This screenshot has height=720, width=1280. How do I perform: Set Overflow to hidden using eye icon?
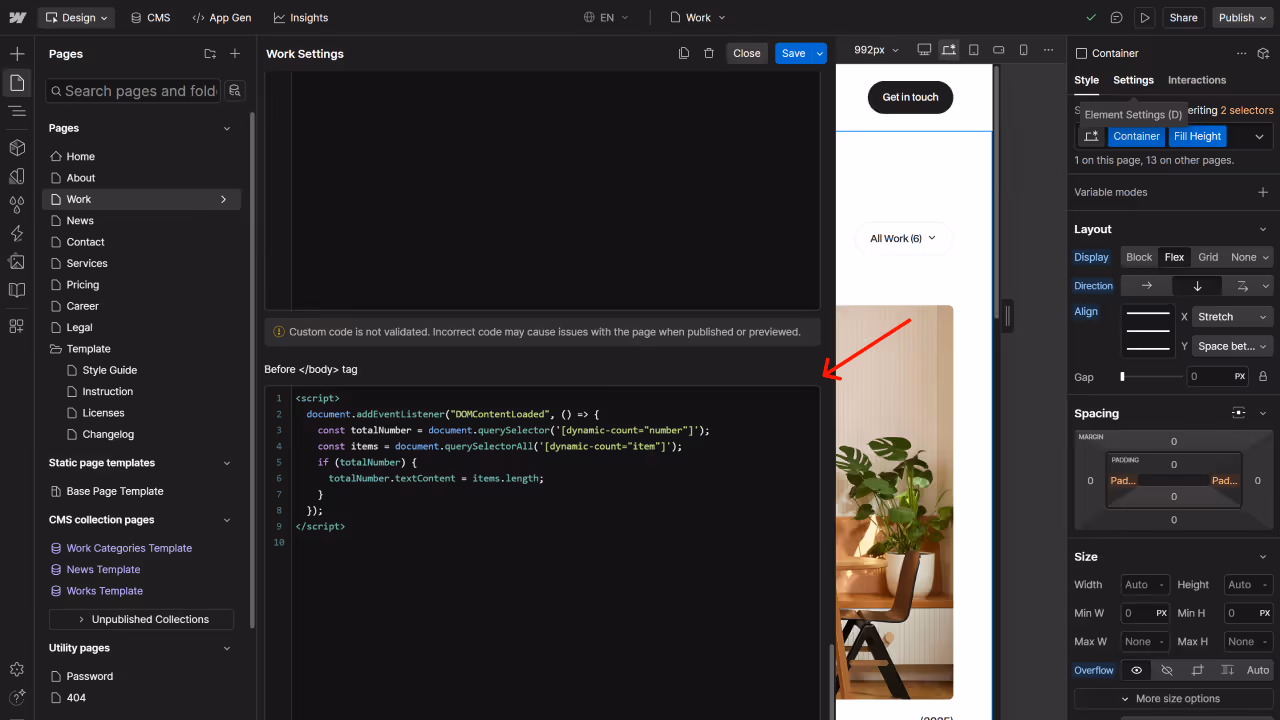[1135, 670]
